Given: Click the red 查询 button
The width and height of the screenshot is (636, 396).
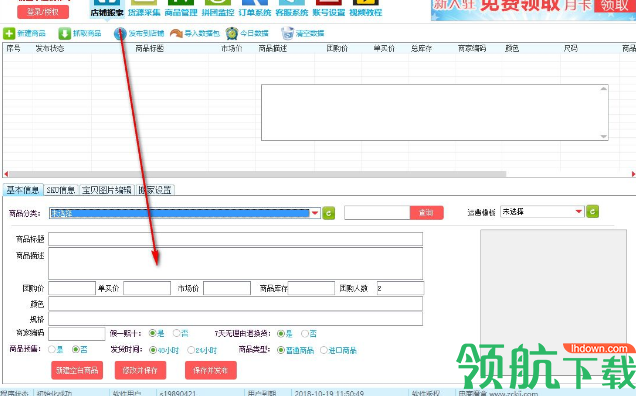Looking at the screenshot, I should pyautogui.click(x=426, y=213).
